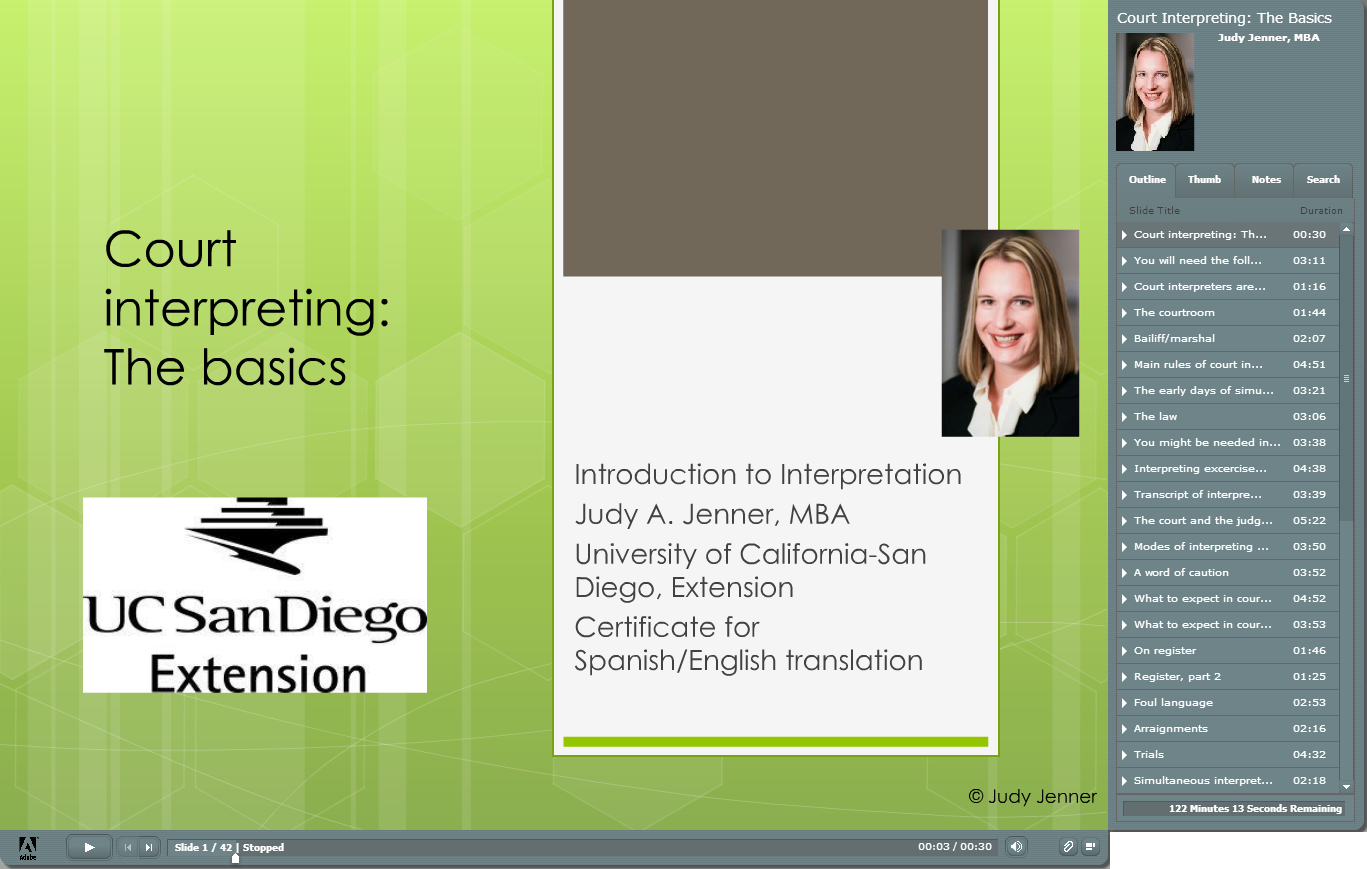Click 'University of California-San Diego, Extension' text
1367x869 pixels.
pos(750,570)
